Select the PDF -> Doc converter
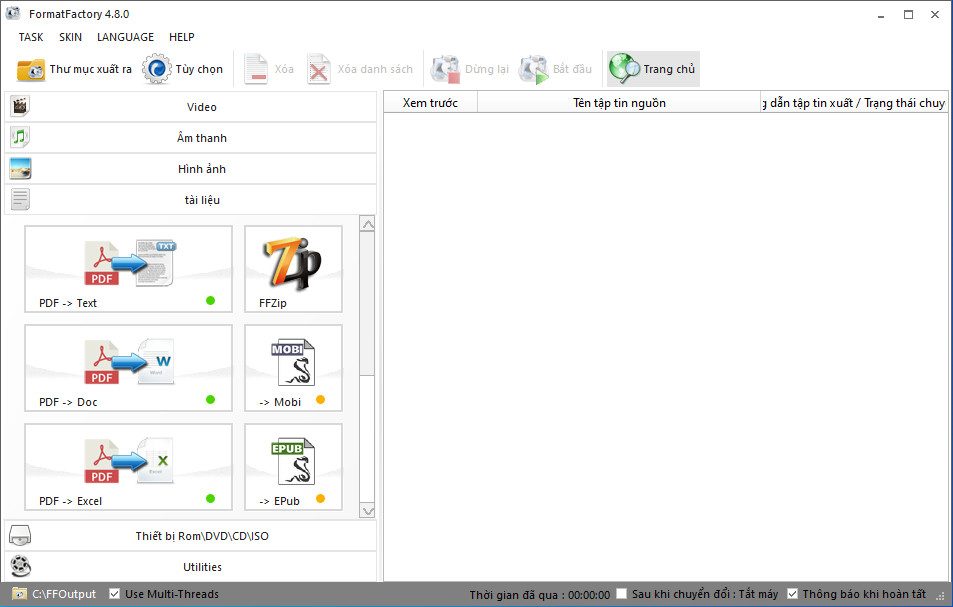The image size is (953, 607). point(128,368)
